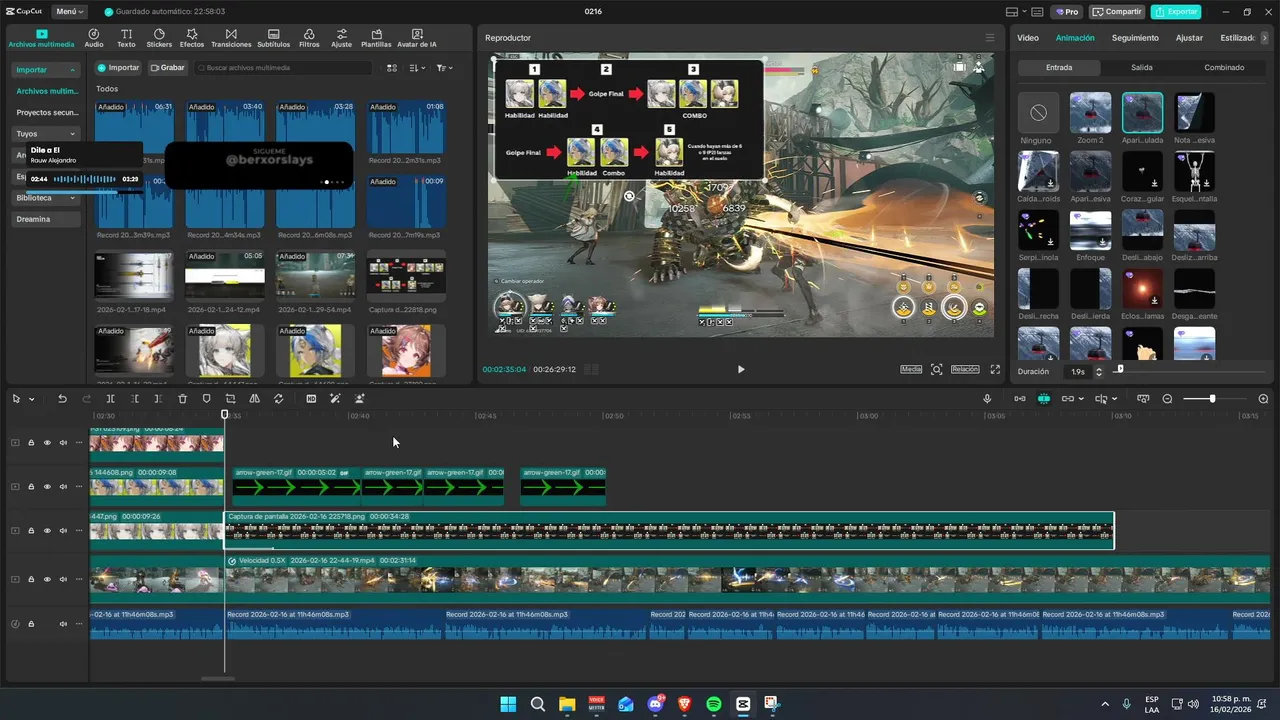Click the undo arrow in timeline toolbar
This screenshot has height=720, width=1280.
coord(62,399)
